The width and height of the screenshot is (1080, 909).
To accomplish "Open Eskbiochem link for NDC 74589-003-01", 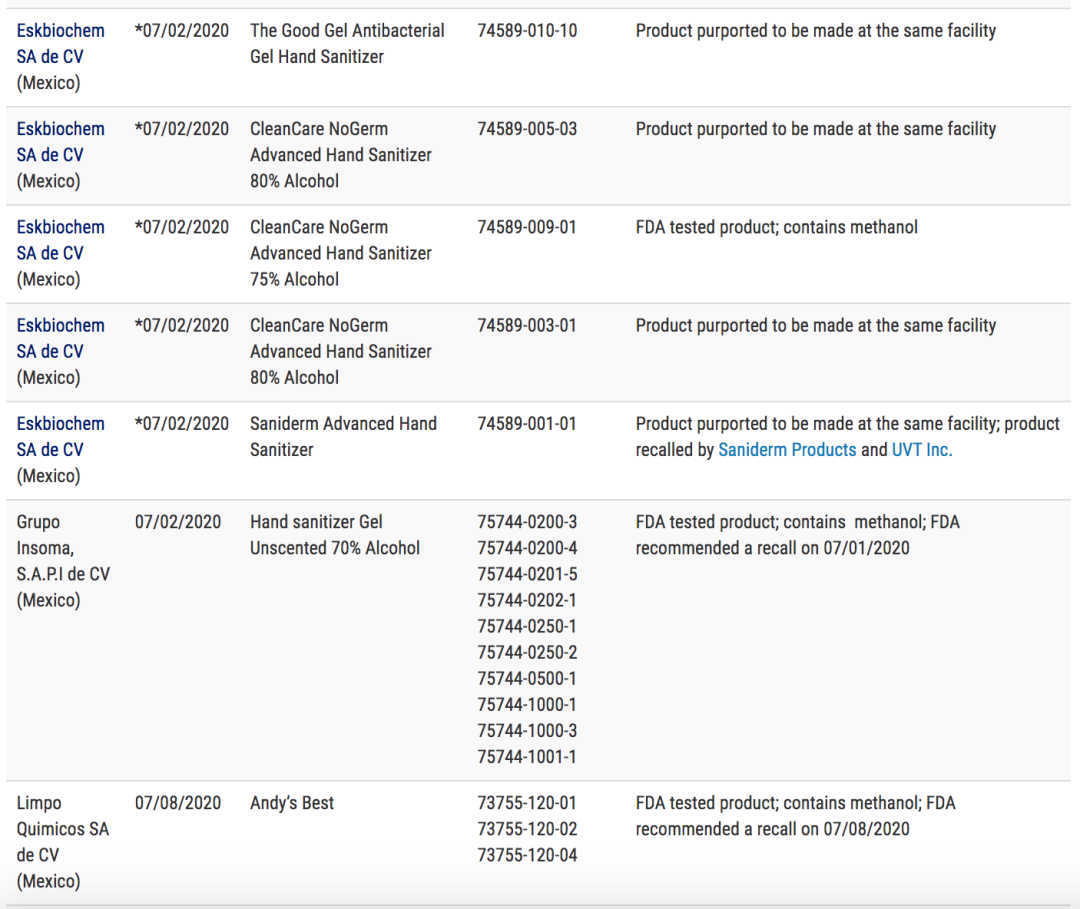I will [61, 338].
